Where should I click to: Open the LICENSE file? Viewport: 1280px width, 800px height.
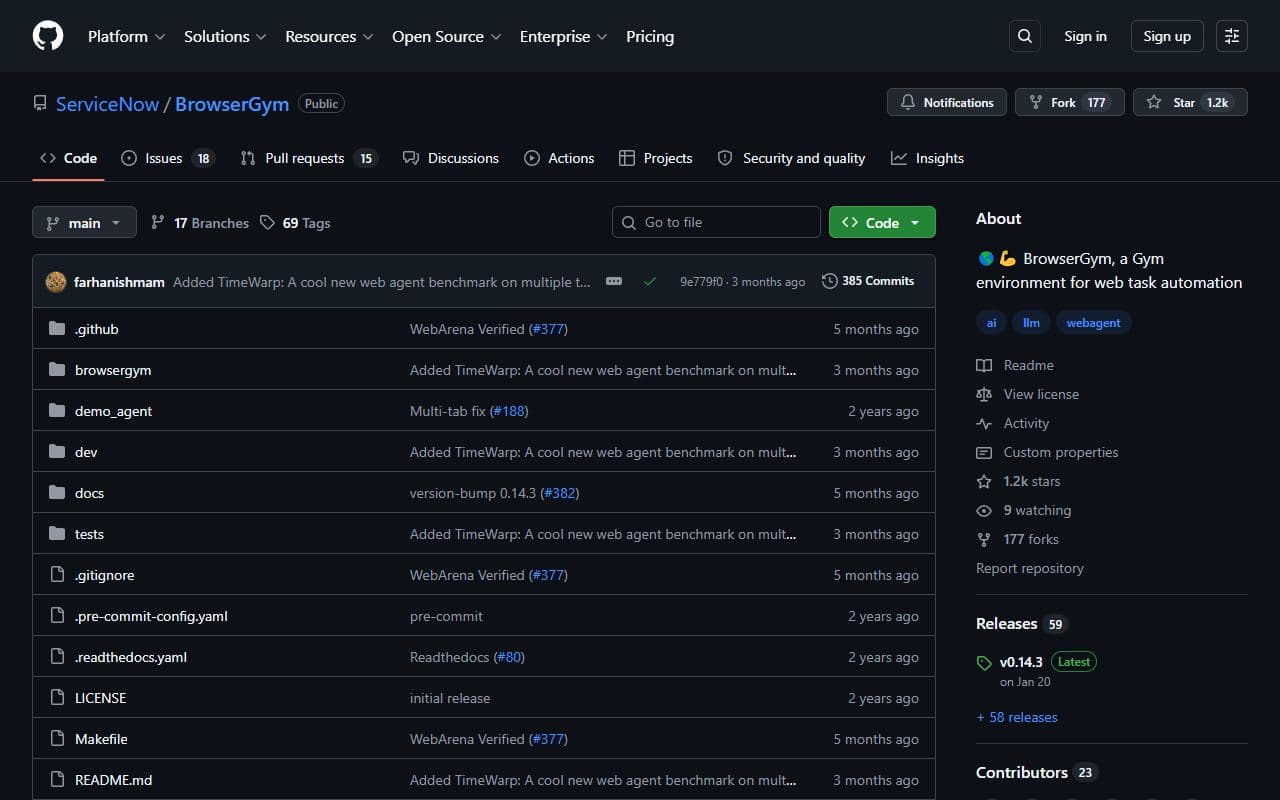pyautogui.click(x=100, y=698)
